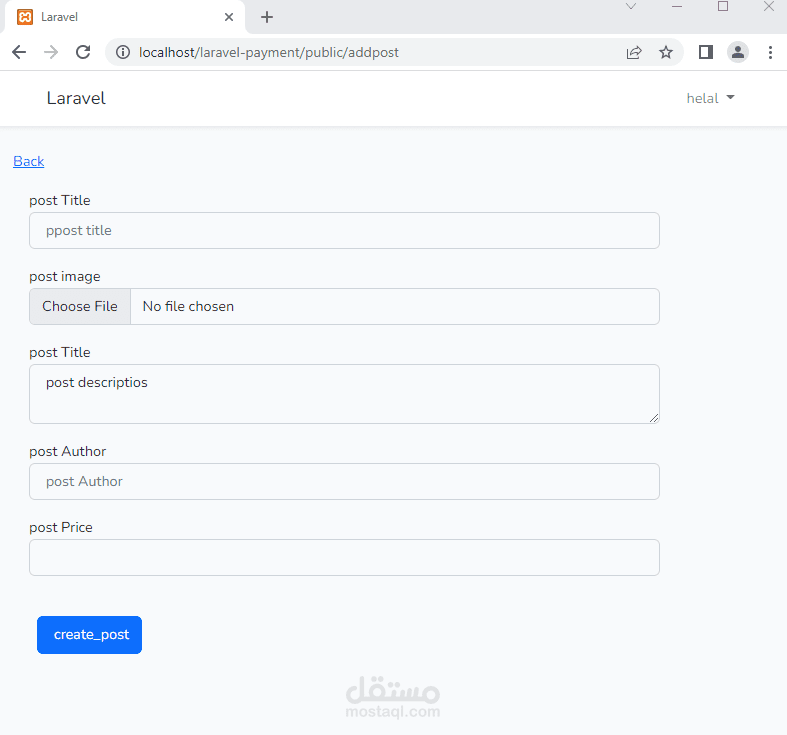787x735 pixels.
Task: Open the Laravel brand link
Action: tap(76, 98)
